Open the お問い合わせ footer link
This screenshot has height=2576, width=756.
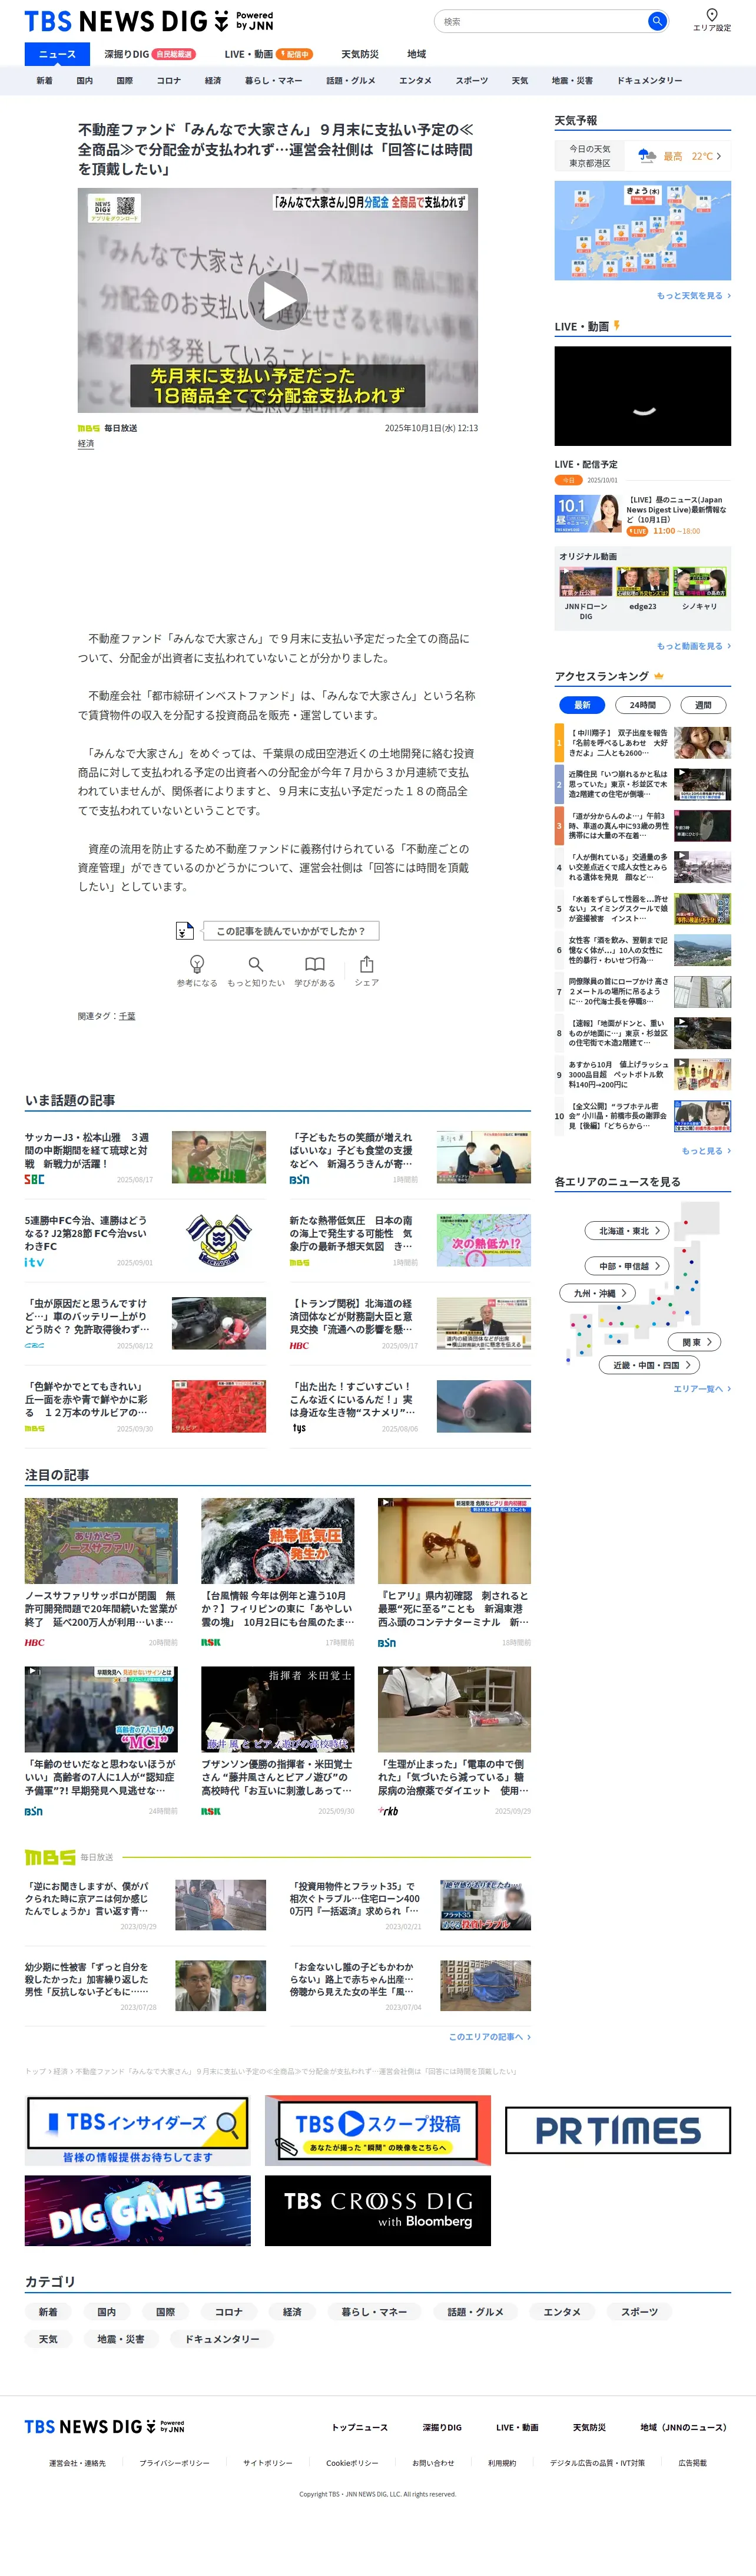coord(433,2463)
